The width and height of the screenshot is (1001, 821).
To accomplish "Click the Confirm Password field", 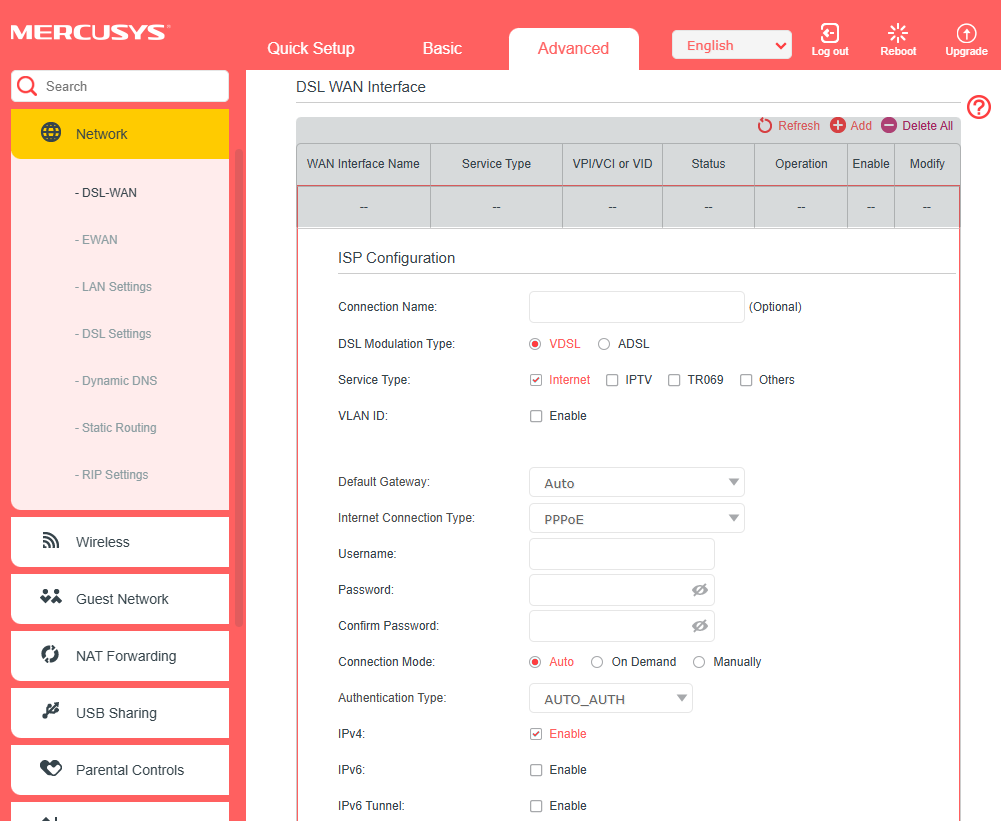I will tap(622, 626).
